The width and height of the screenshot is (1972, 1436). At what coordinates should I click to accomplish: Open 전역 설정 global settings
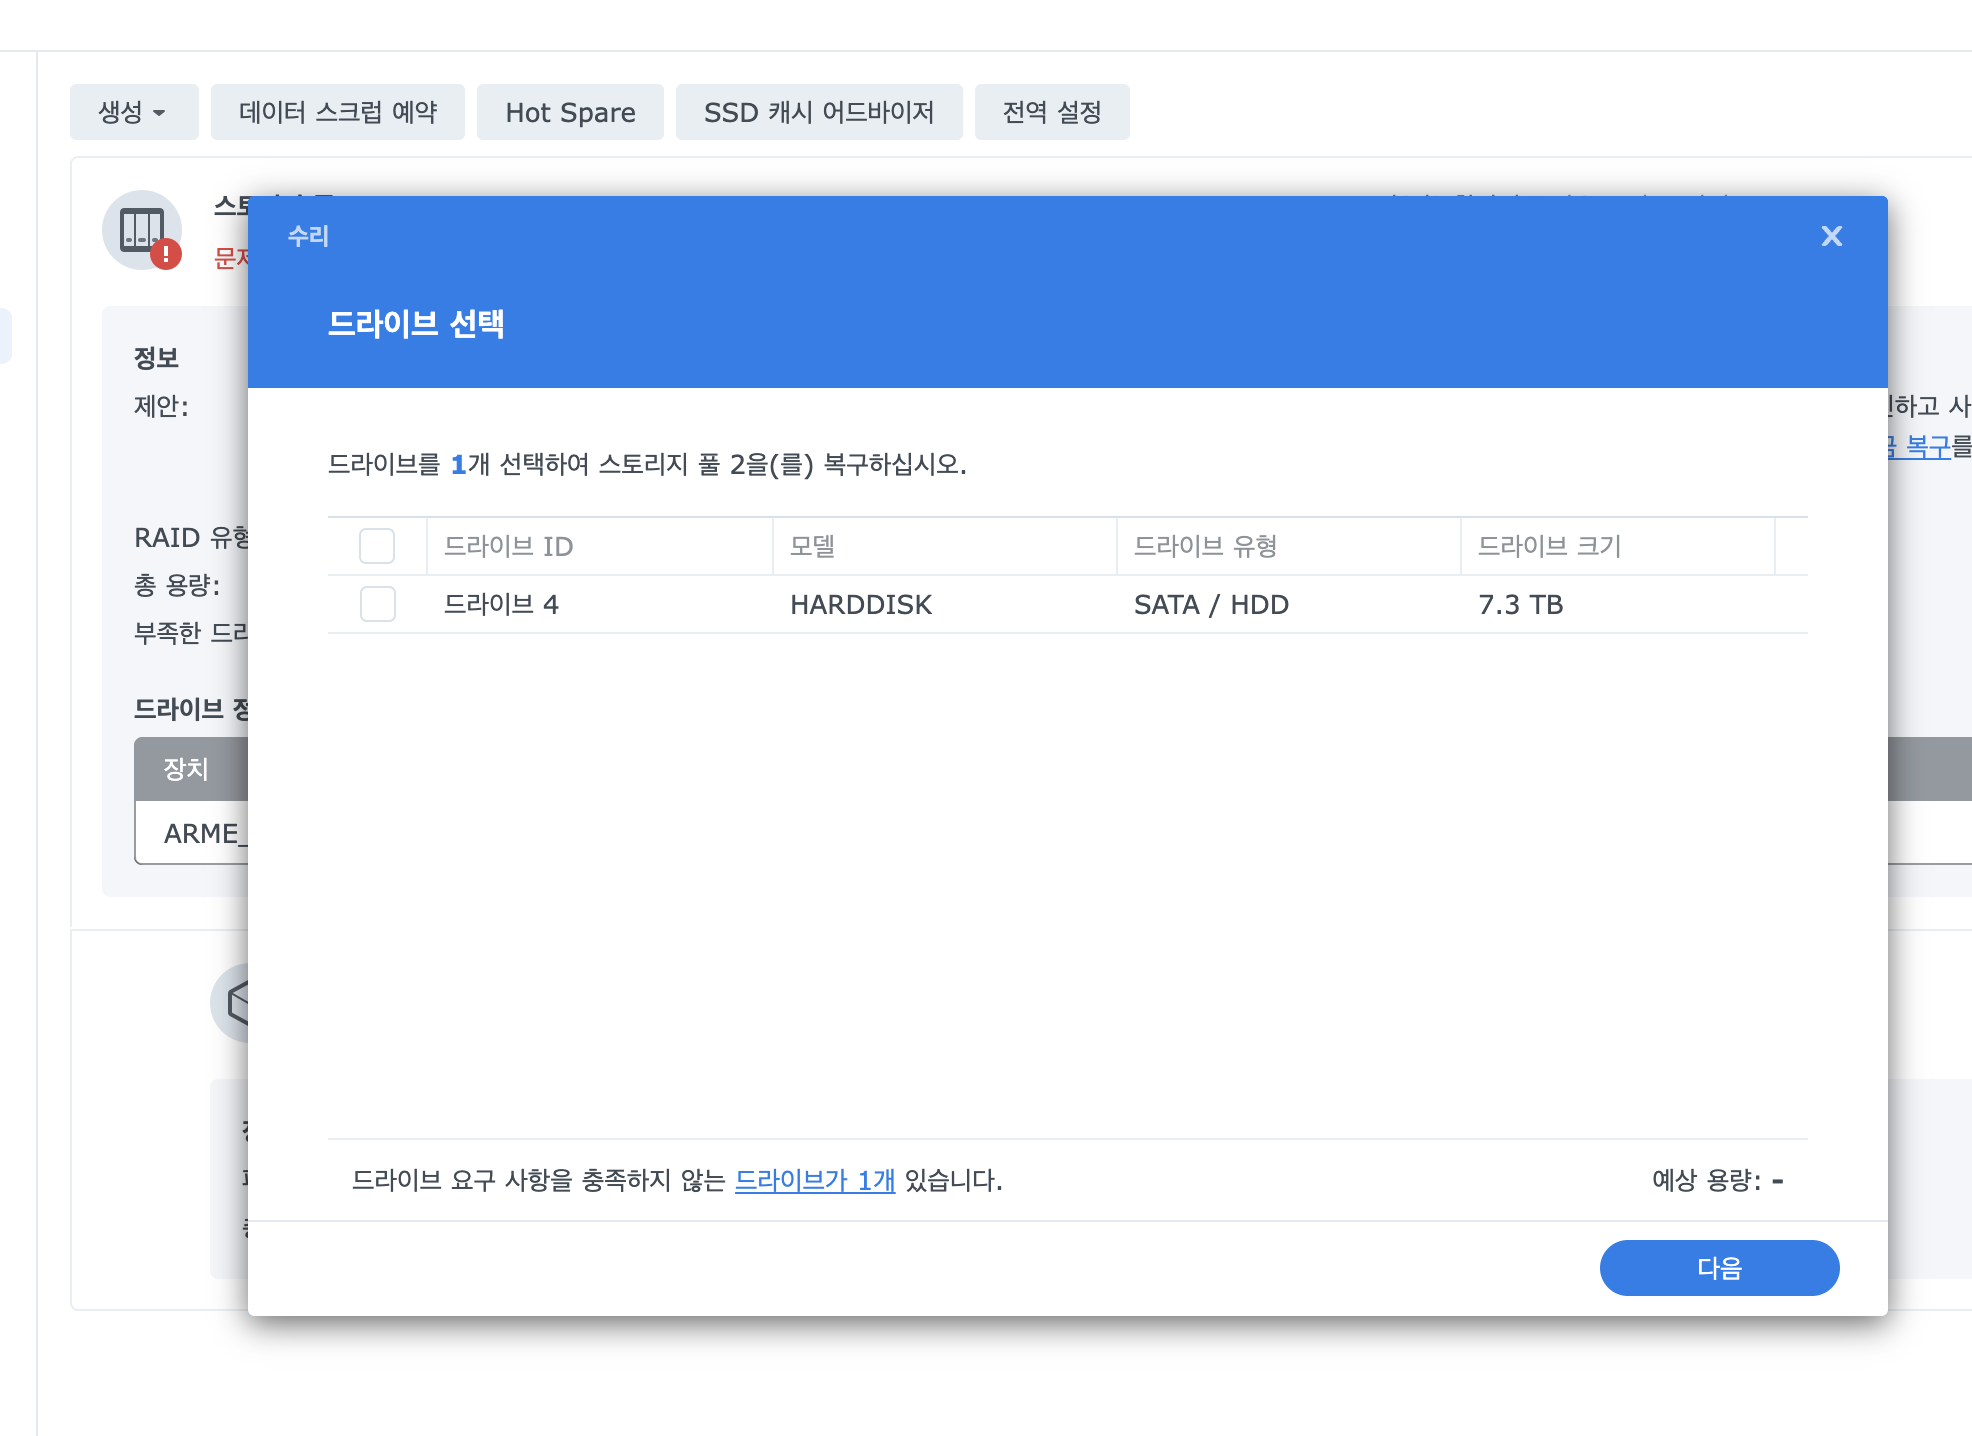click(x=1051, y=112)
